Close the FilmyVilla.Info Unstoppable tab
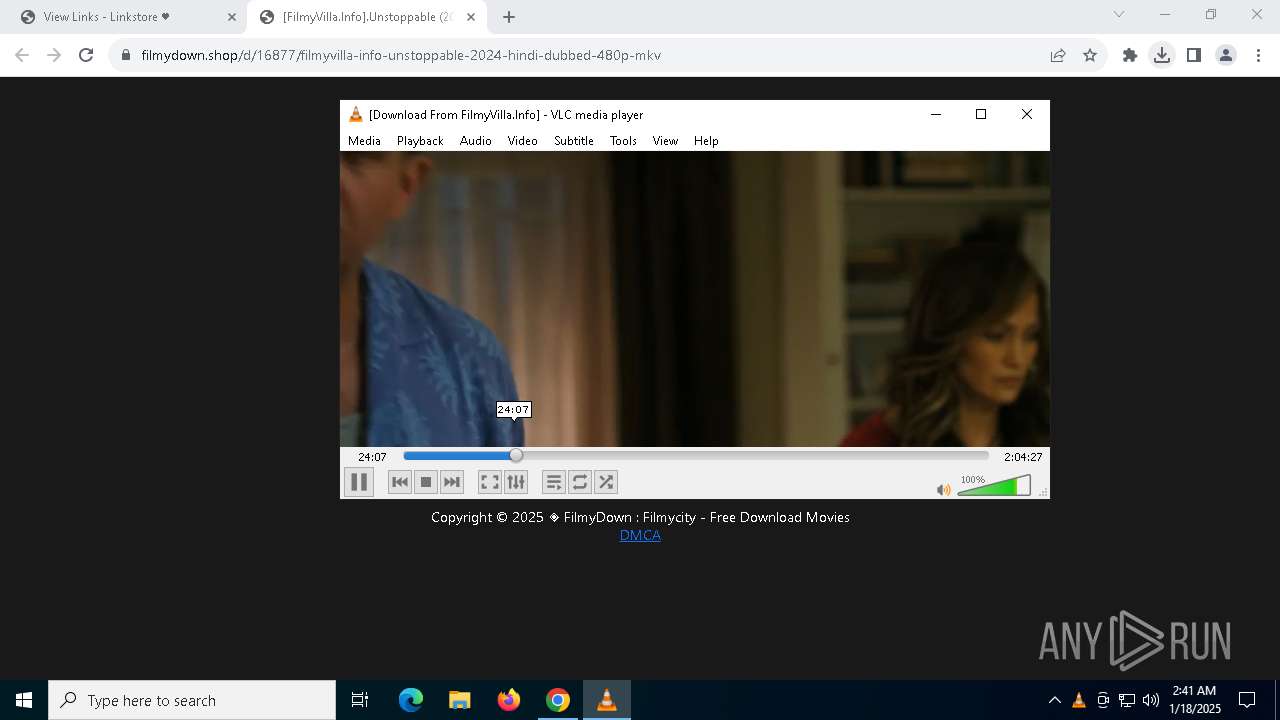 [x=471, y=17]
